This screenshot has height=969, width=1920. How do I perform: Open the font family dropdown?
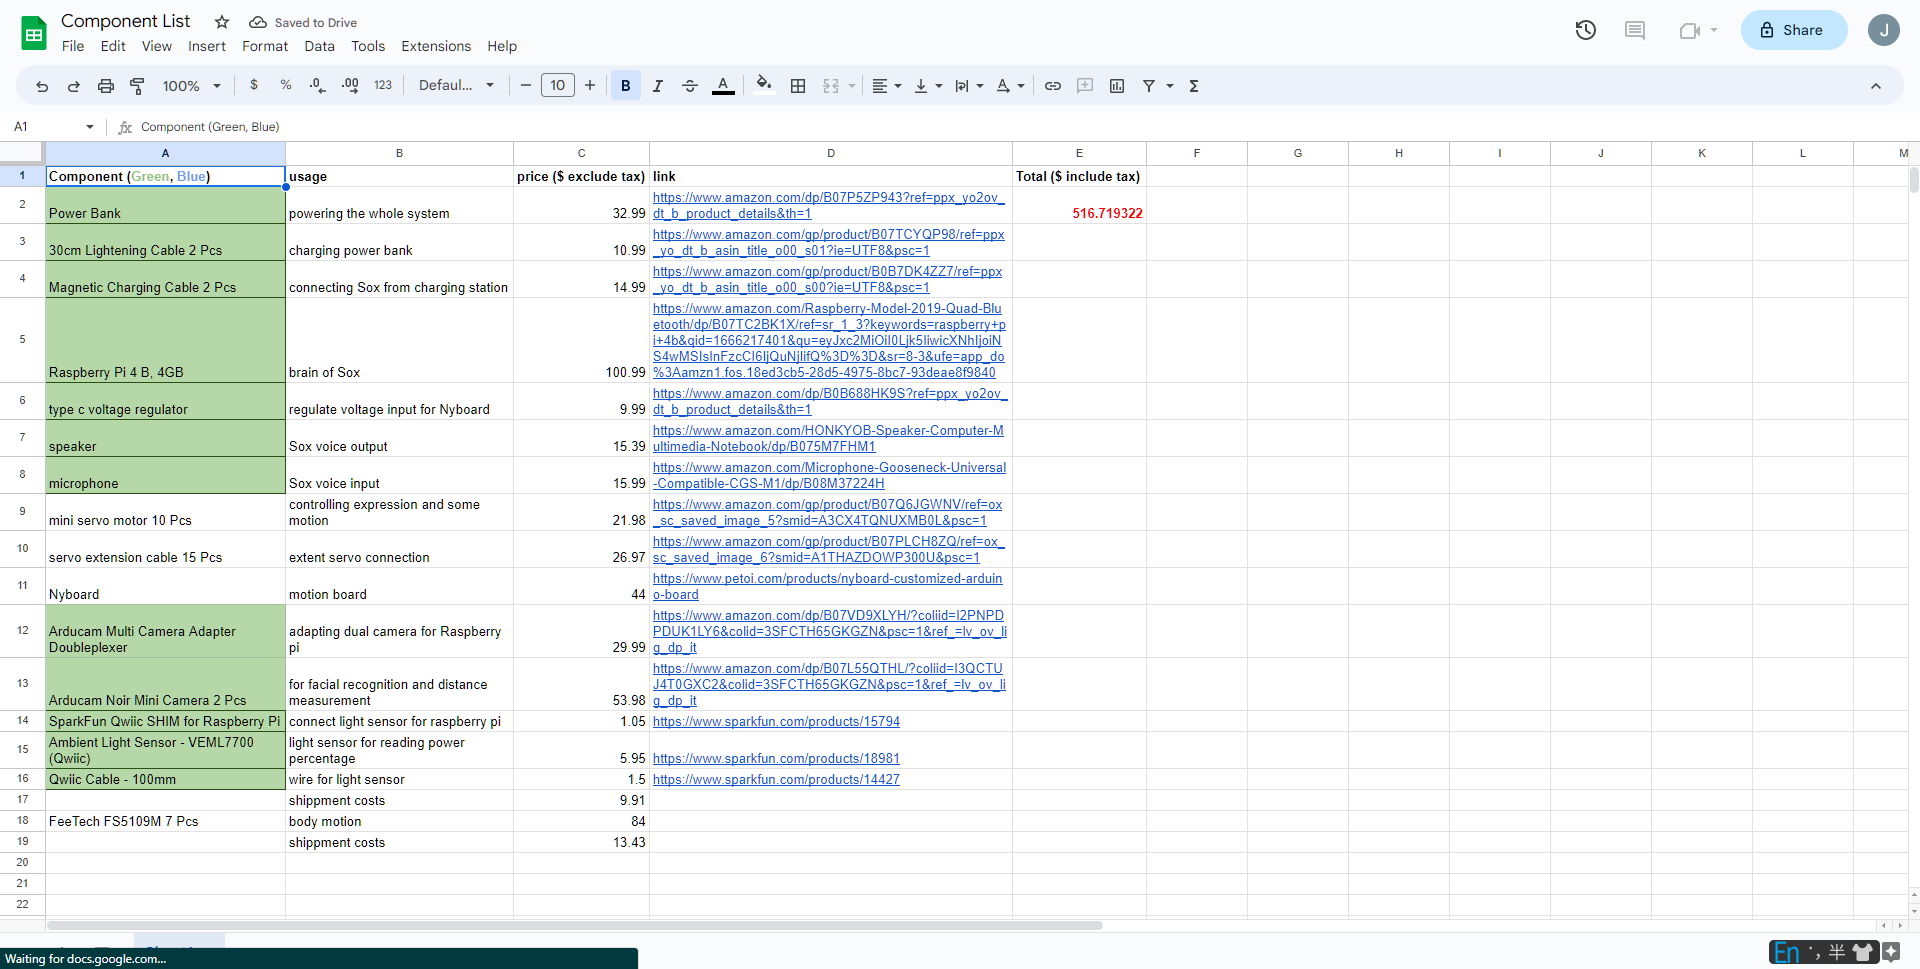(455, 85)
